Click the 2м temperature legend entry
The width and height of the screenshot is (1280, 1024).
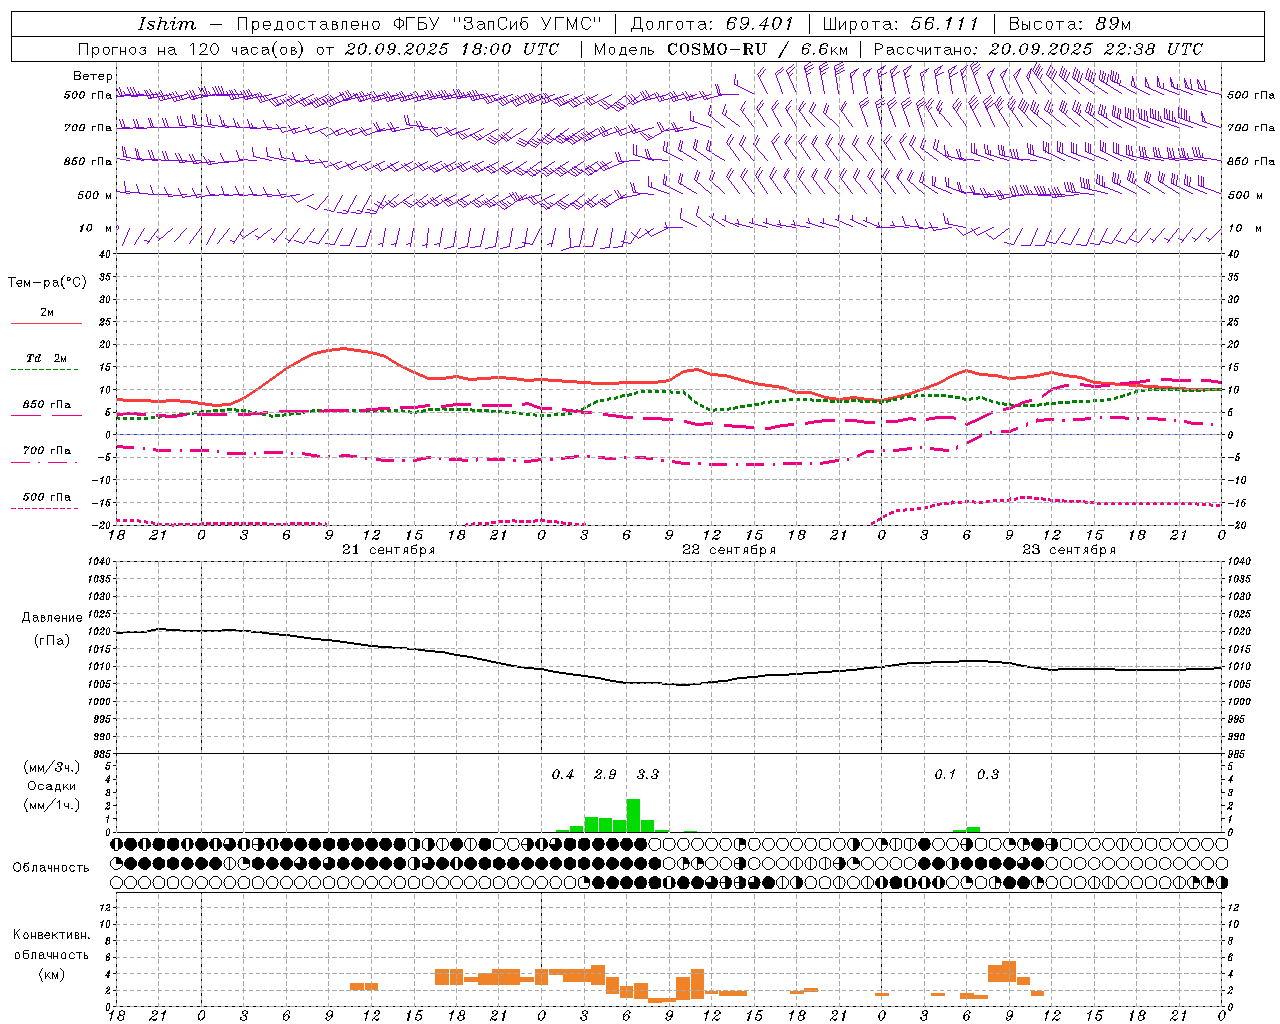[x=47, y=312]
